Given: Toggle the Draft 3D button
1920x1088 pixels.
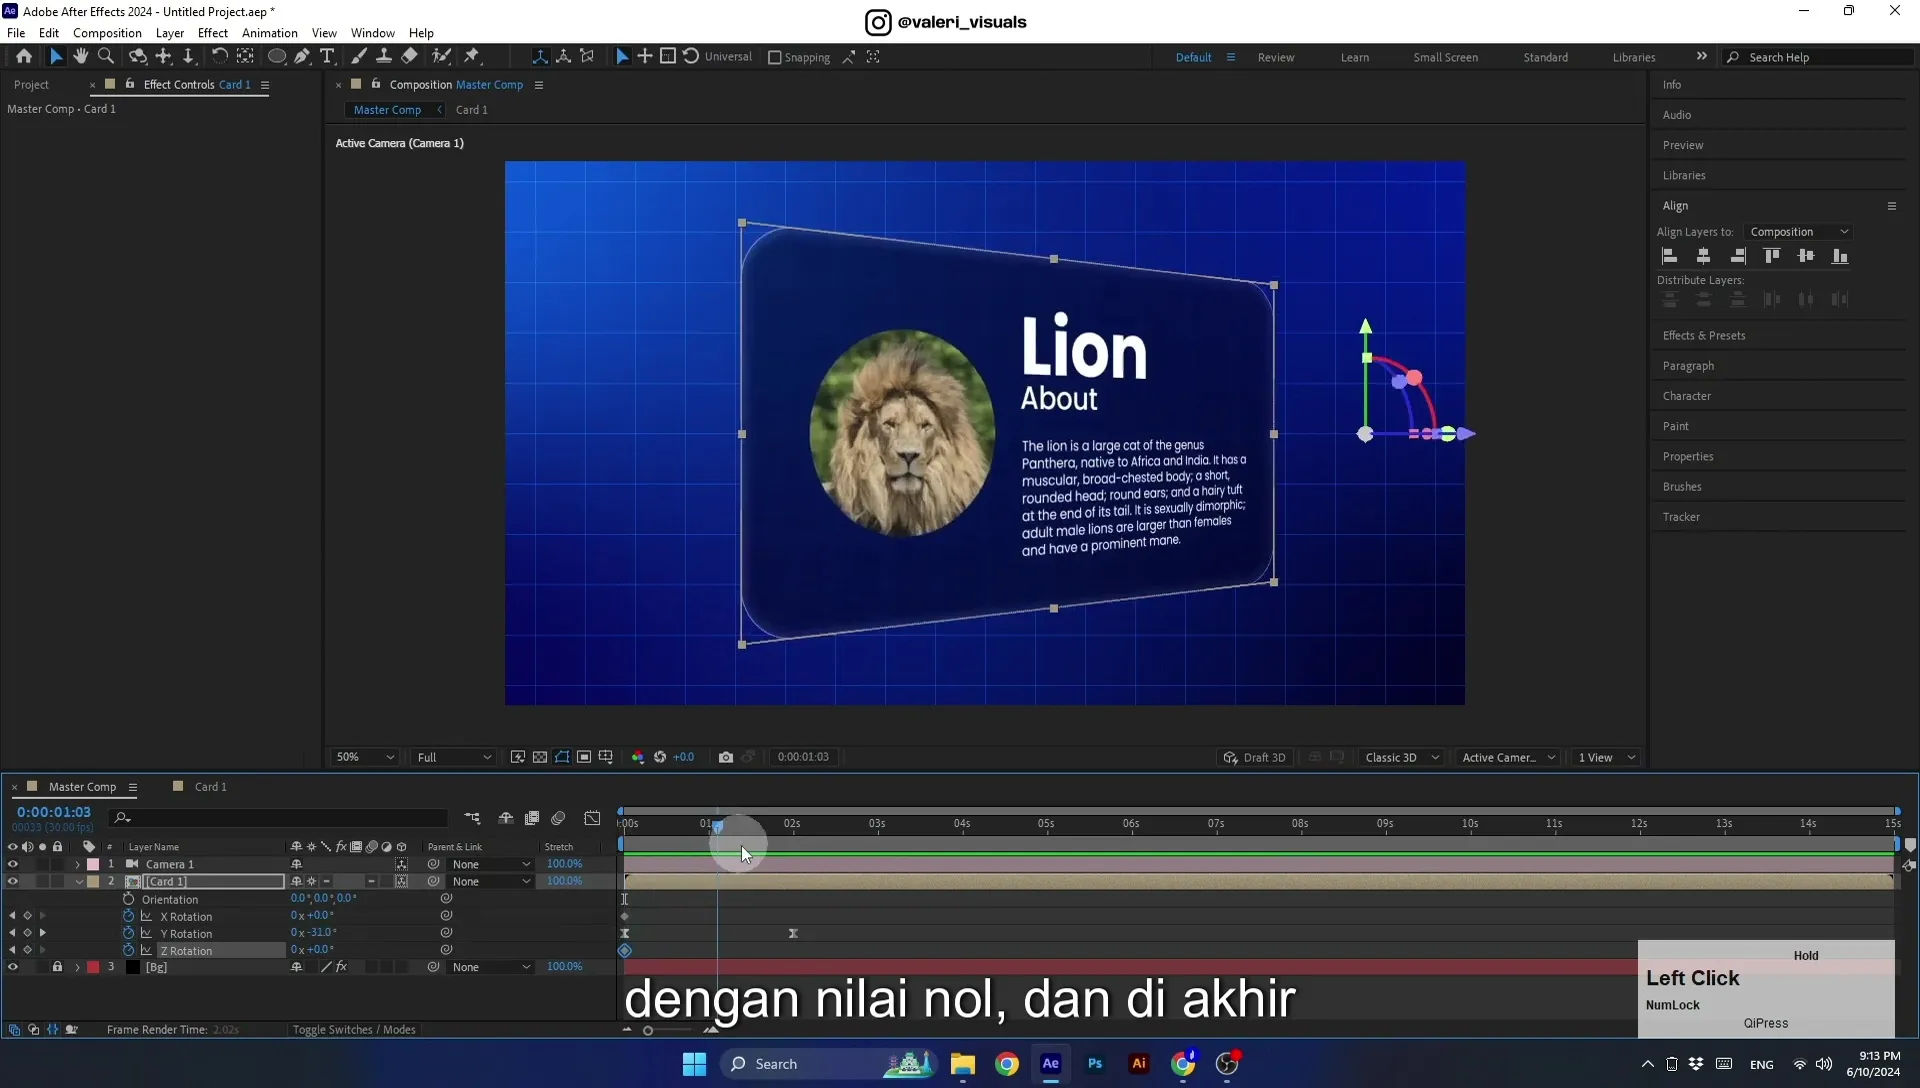Looking at the screenshot, I should [1255, 757].
